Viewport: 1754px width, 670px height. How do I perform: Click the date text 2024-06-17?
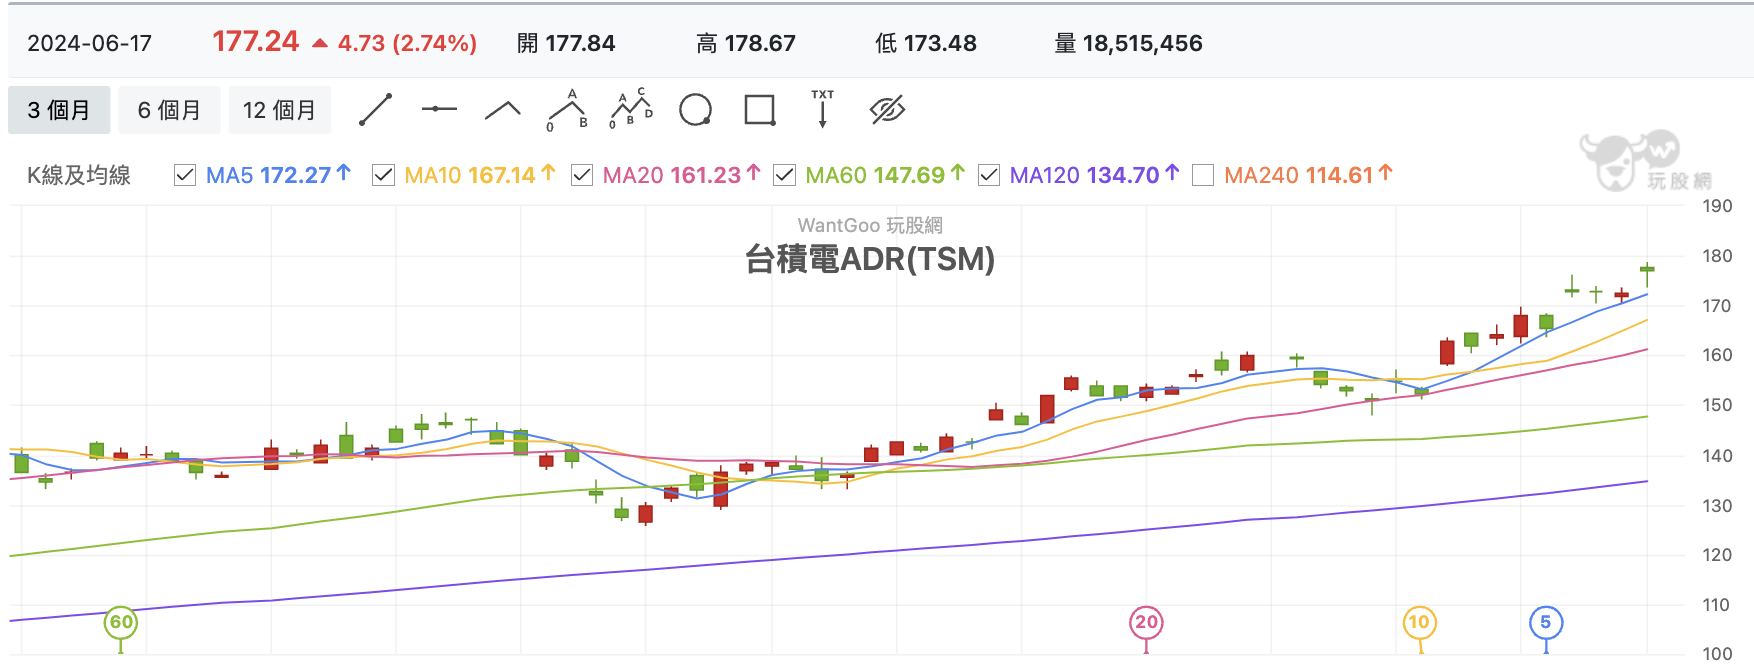point(89,44)
